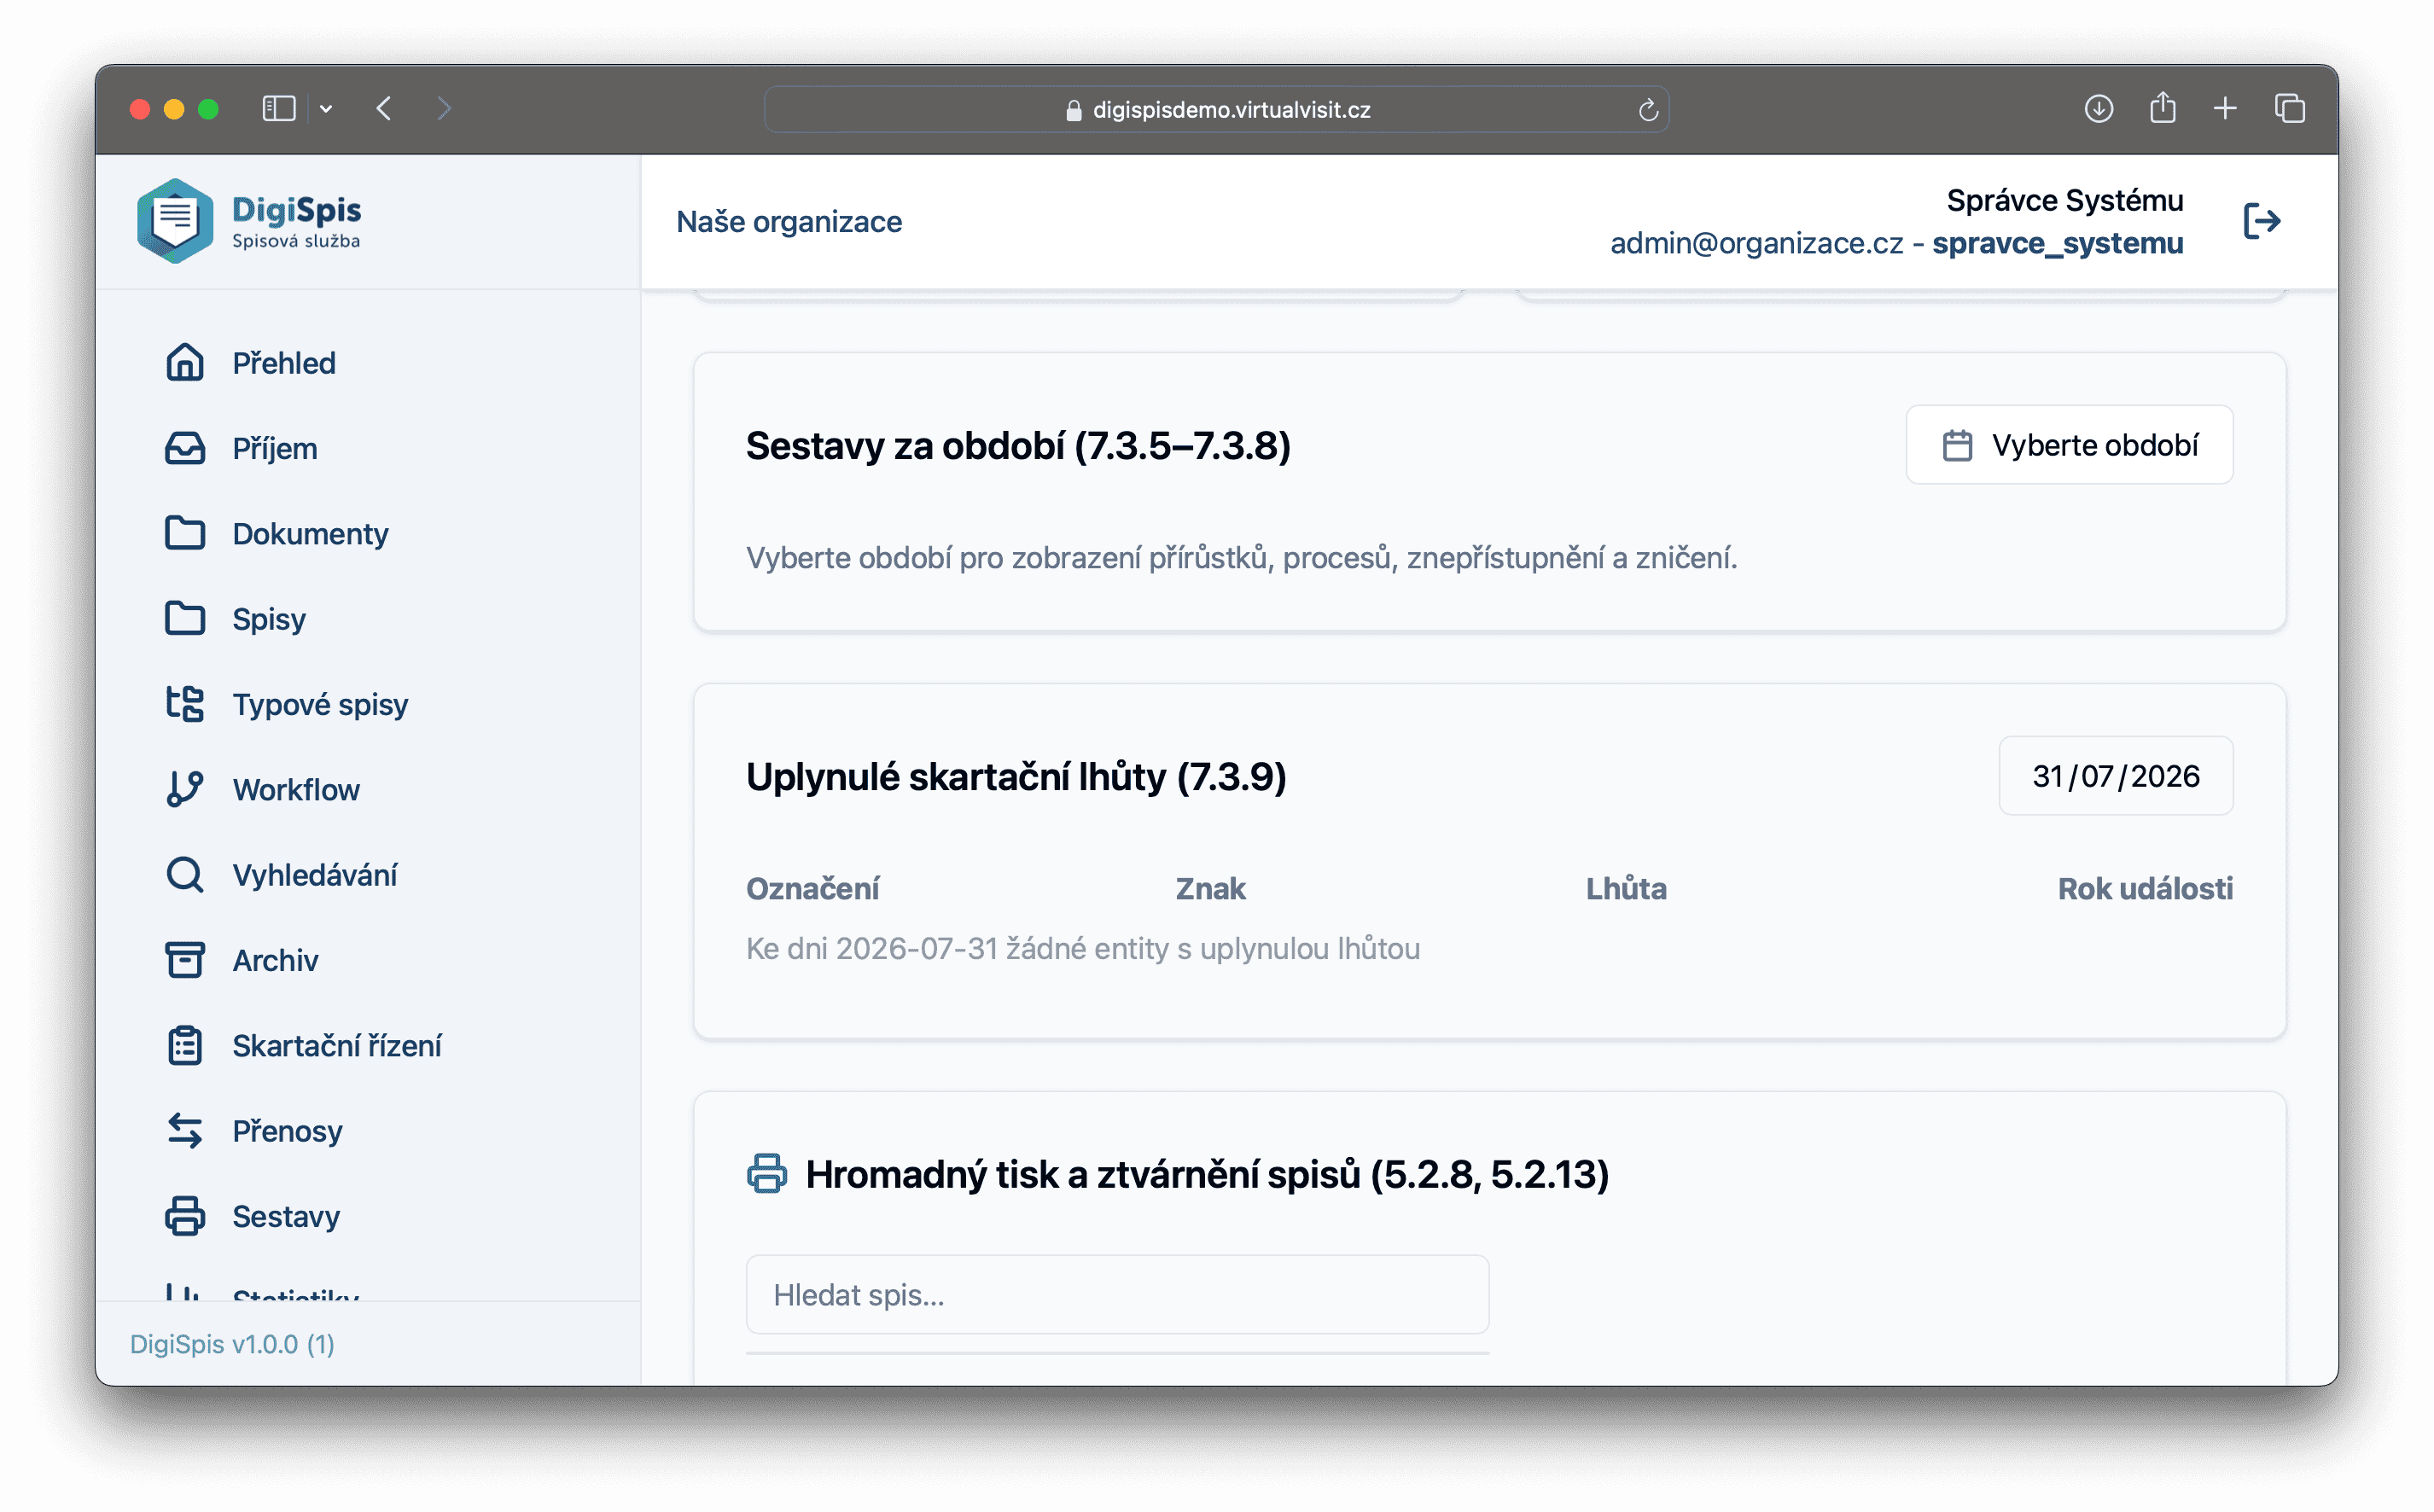Focus the Hledat spis search field
Screen dimensions: 2434x1512
point(1117,1295)
